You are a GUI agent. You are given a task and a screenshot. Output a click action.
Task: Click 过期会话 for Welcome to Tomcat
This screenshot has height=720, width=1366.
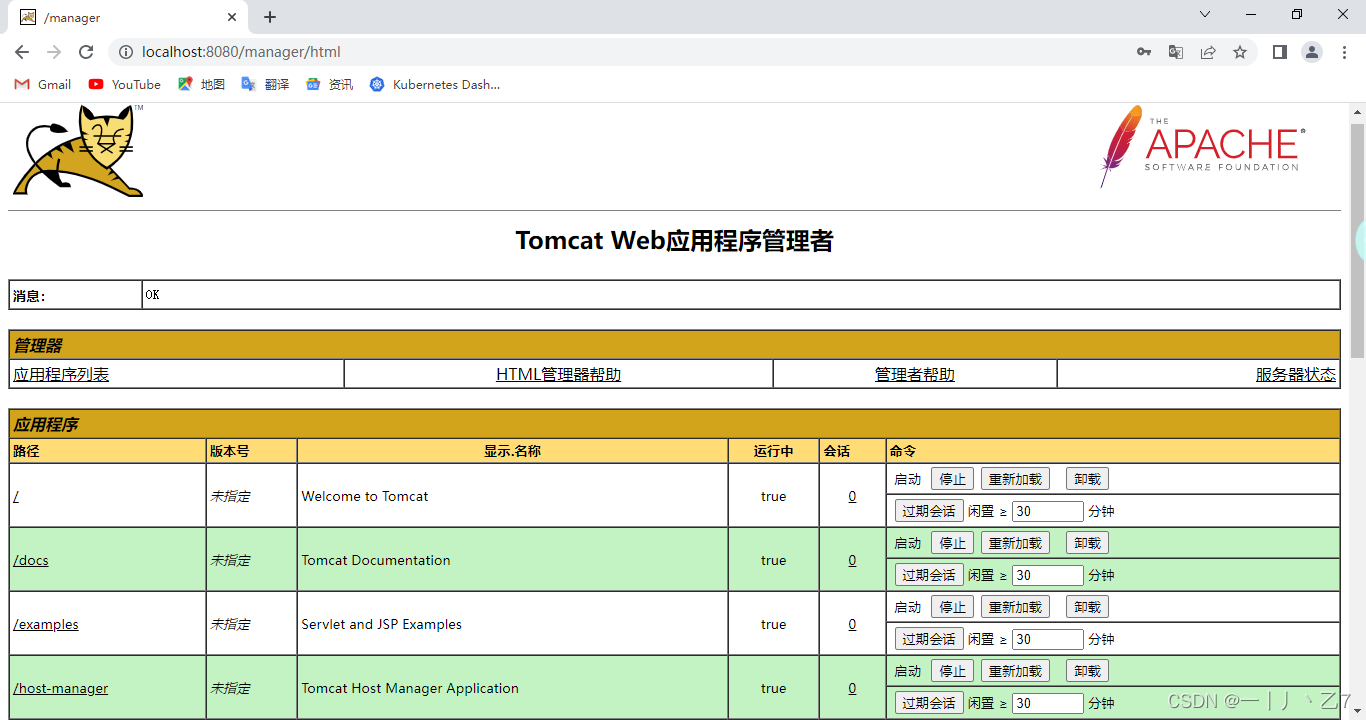pos(929,511)
